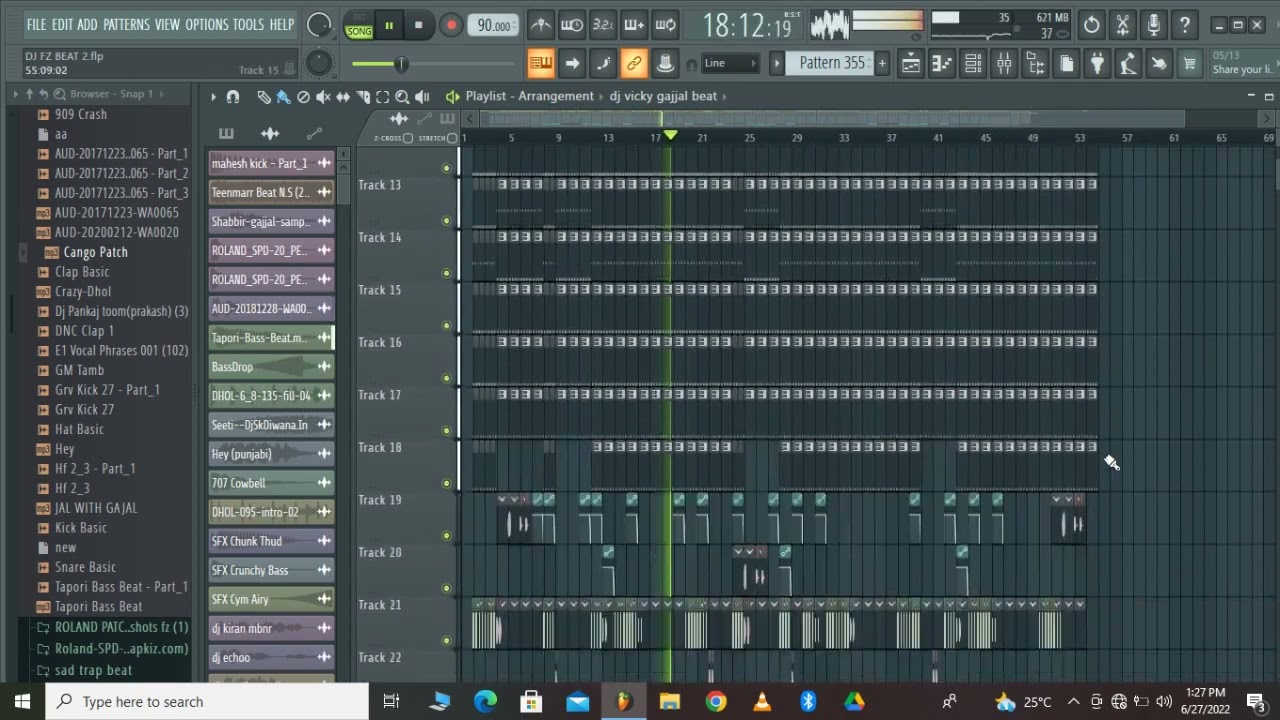Open the 707 Cowbell clip menu
Viewport: 1280px width, 720px height.
[324, 483]
